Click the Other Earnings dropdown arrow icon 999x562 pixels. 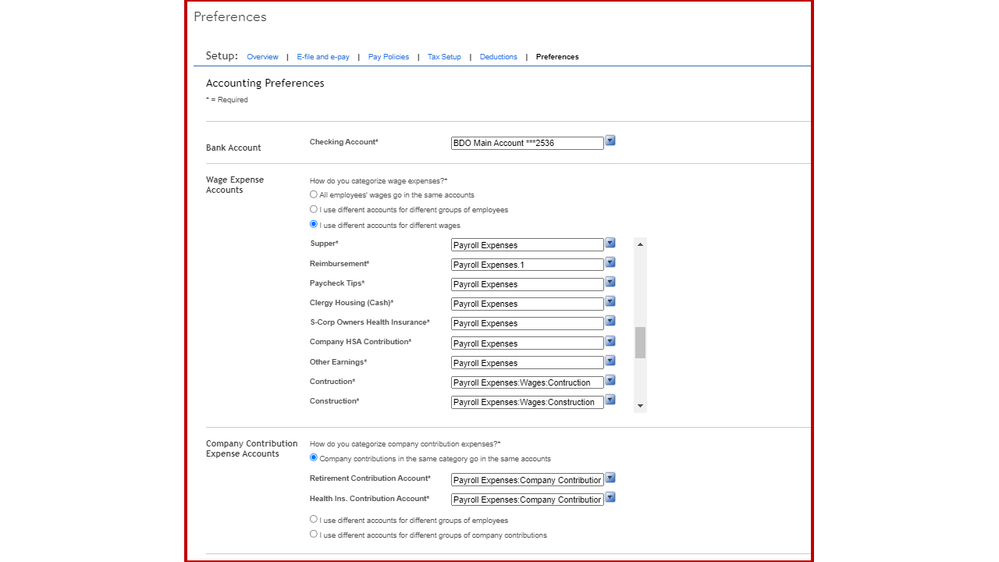(610, 362)
